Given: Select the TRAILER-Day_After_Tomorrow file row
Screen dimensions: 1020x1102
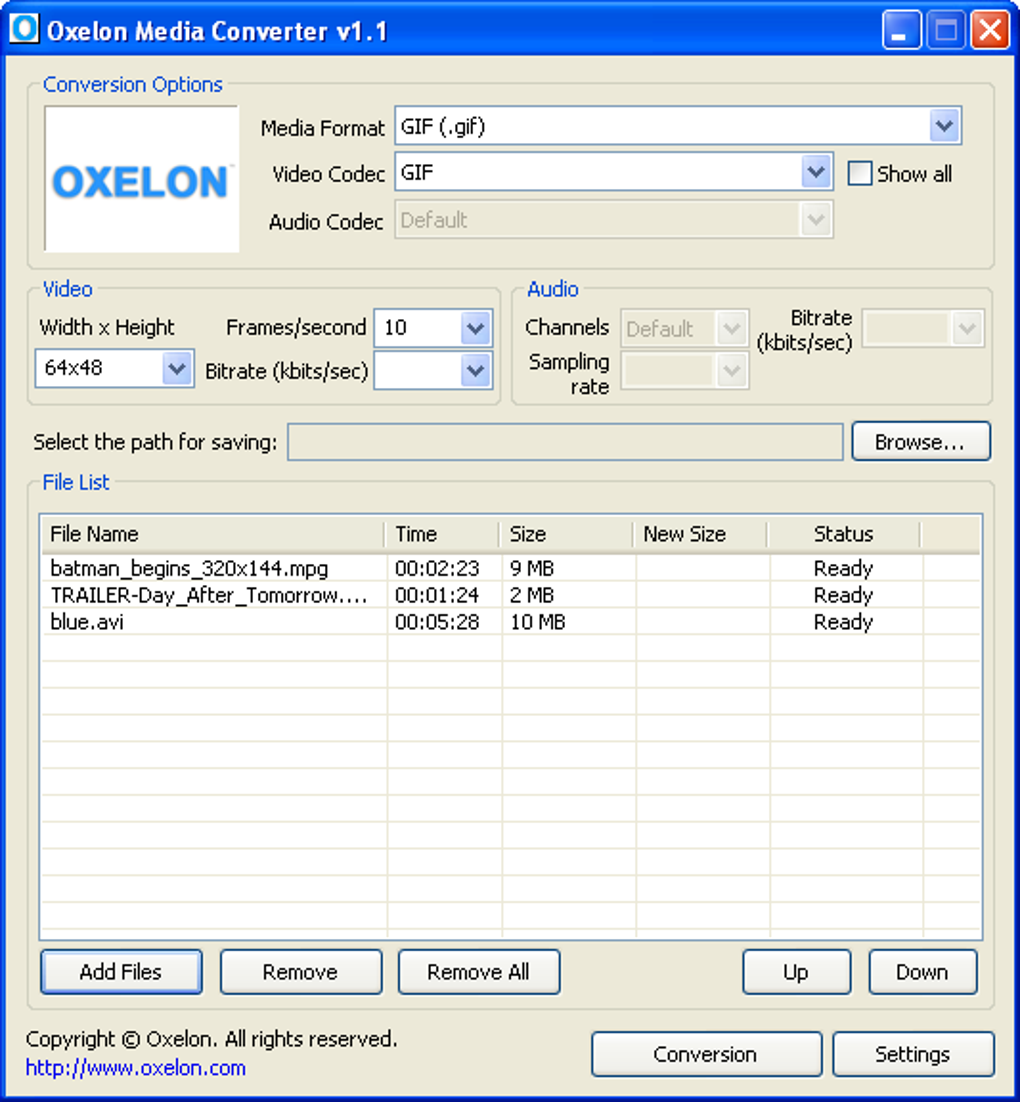Looking at the screenshot, I should point(209,596).
